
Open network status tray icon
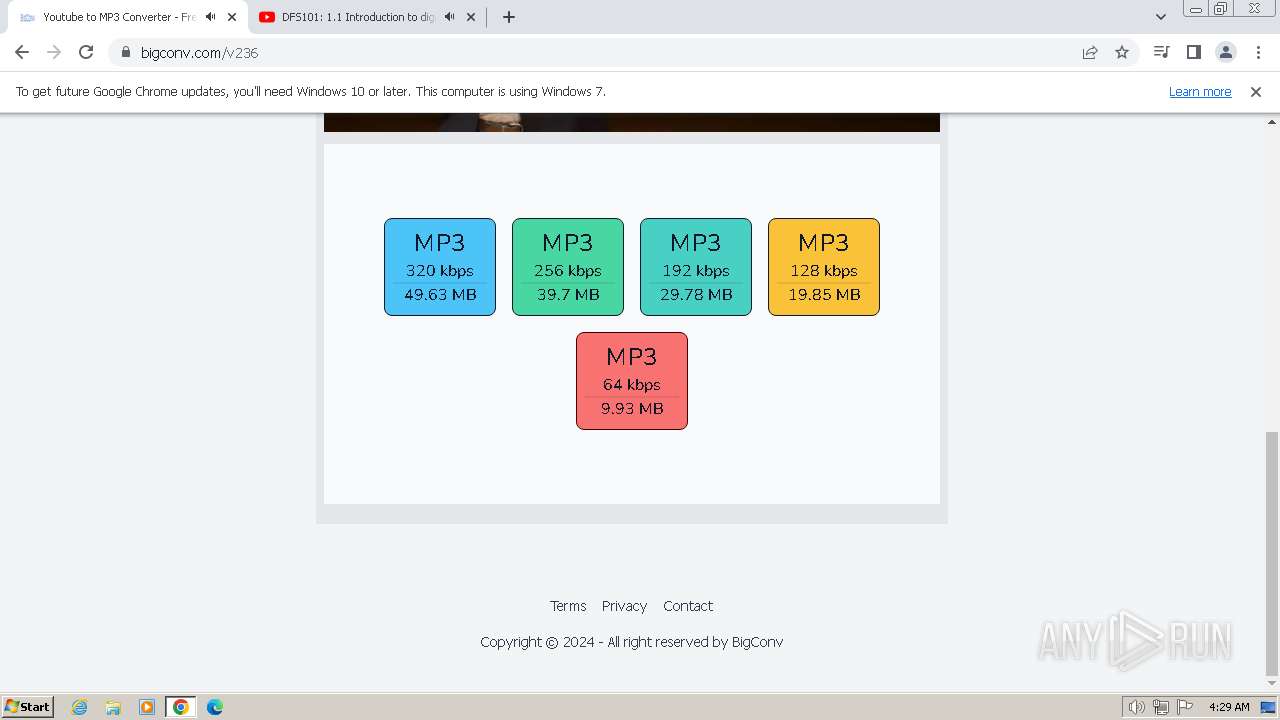[x=1161, y=707]
